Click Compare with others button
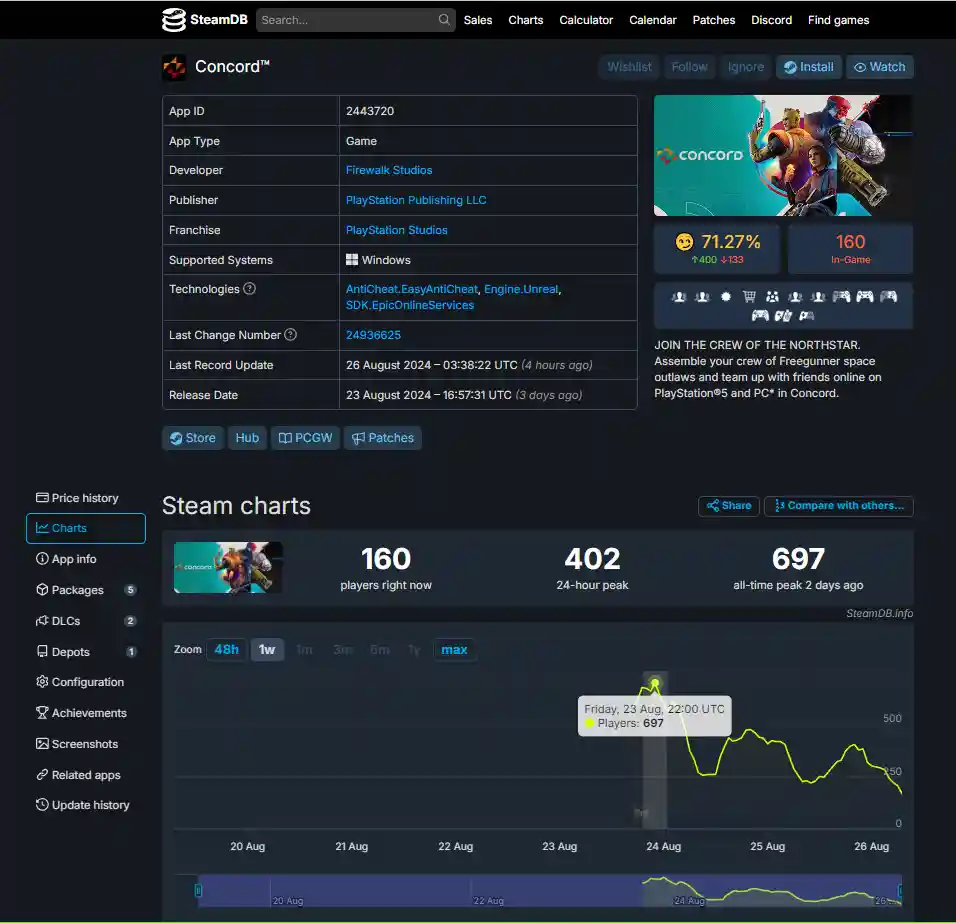This screenshot has height=923, width=956. pyautogui.click(x=839, y=506)
